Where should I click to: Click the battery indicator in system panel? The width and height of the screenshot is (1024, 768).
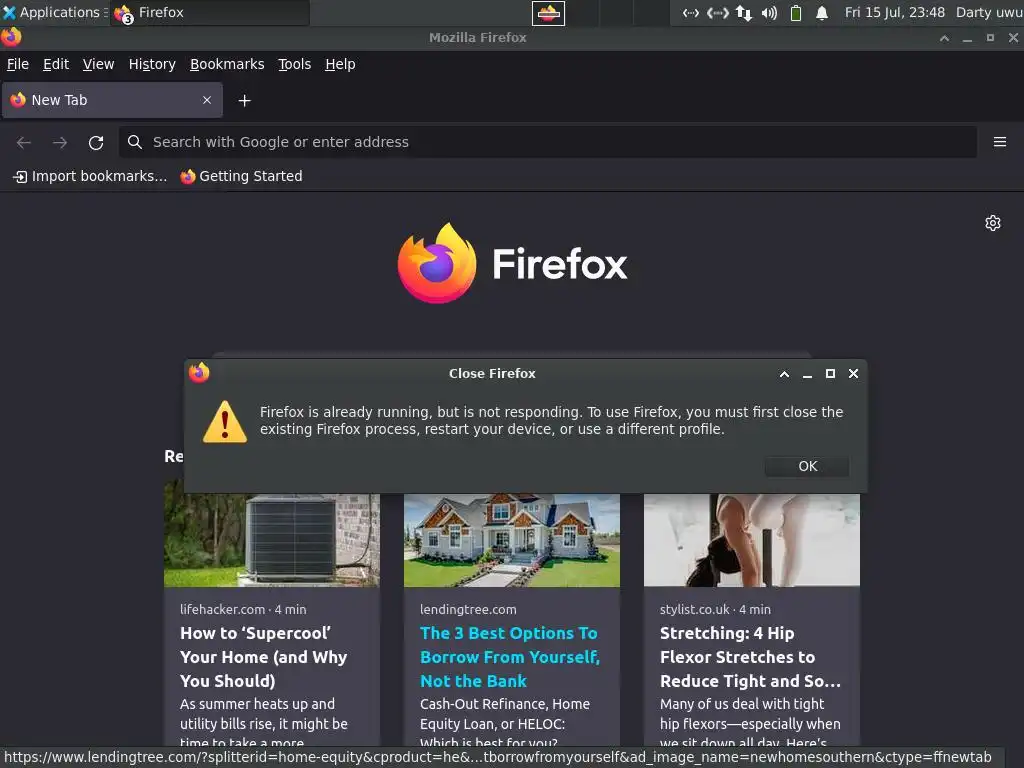795,12
